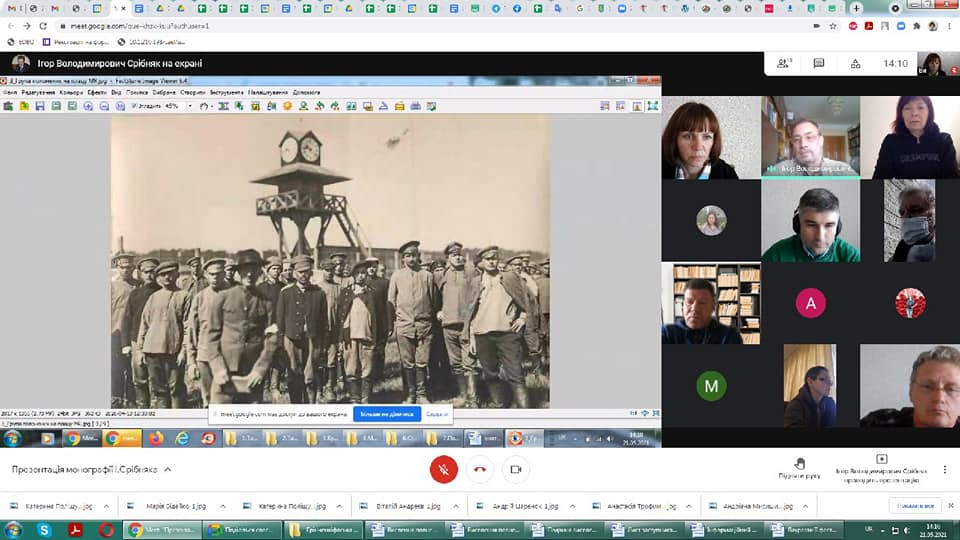960x540 pixels.
Task: Raise hand in the meeting
Action: [799, 467]
